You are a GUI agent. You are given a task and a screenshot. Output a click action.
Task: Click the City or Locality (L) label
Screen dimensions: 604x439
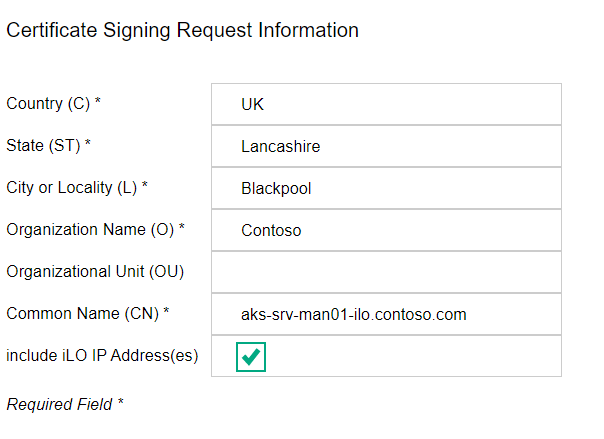(x=72, y=188)
